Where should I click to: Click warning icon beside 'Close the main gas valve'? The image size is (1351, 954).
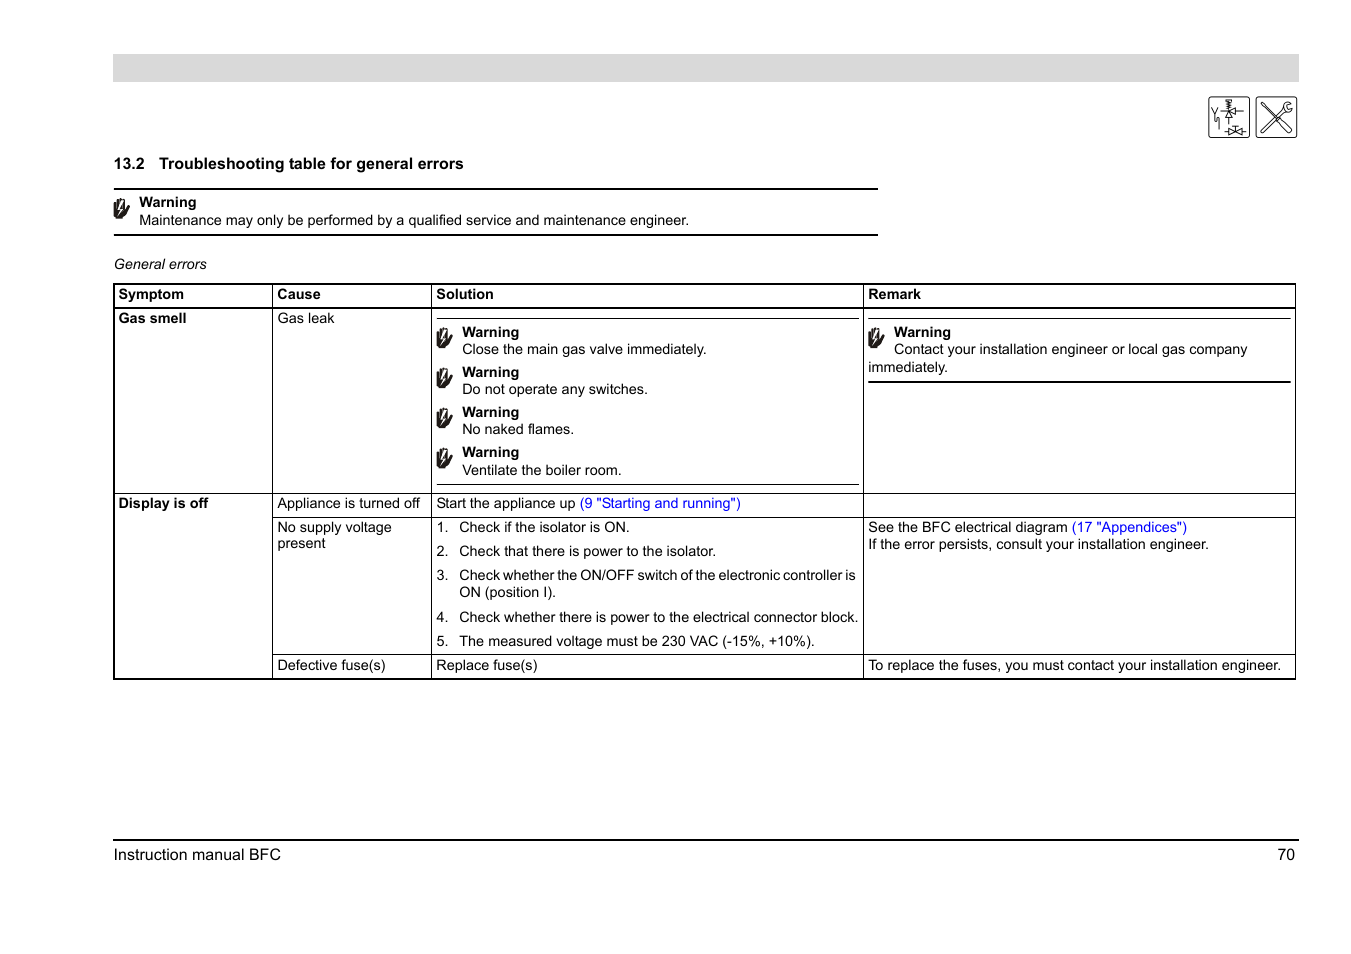click(445, 338)
